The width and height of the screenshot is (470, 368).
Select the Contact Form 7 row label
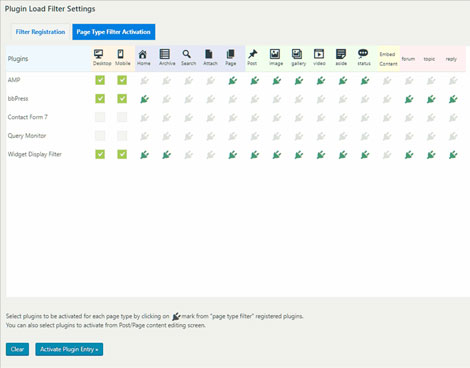28,117
